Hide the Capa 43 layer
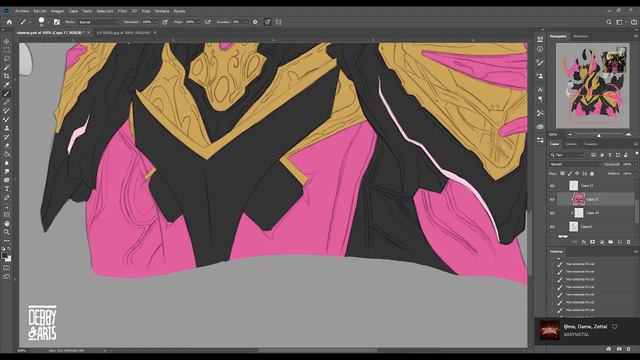 pyautogui.click(x=552, y=213)
